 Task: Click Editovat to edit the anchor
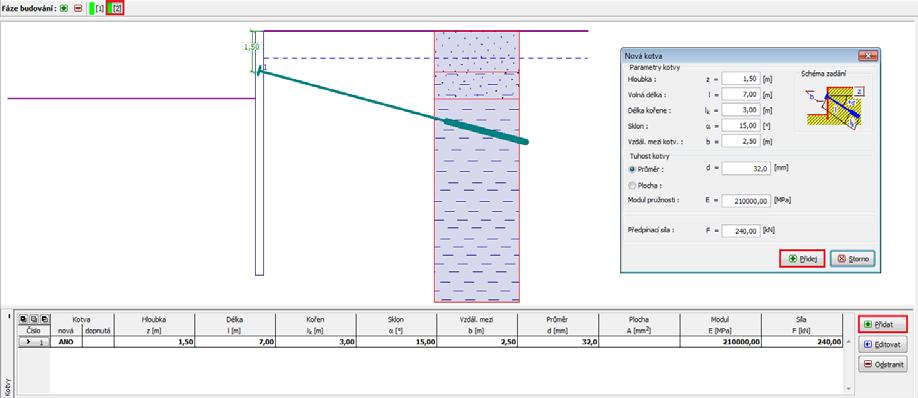[x=882, y=344]
